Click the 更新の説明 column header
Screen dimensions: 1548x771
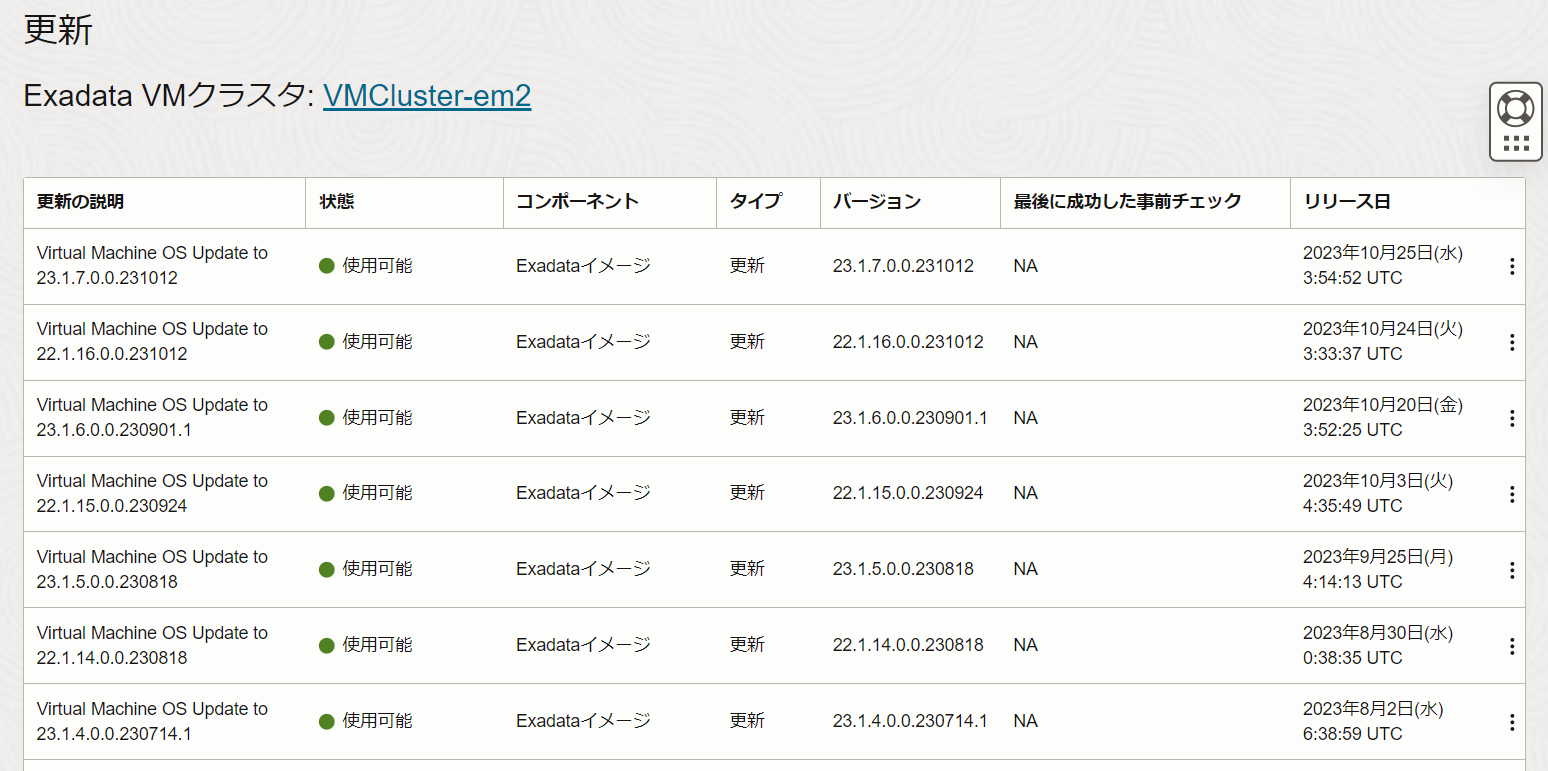81,202
